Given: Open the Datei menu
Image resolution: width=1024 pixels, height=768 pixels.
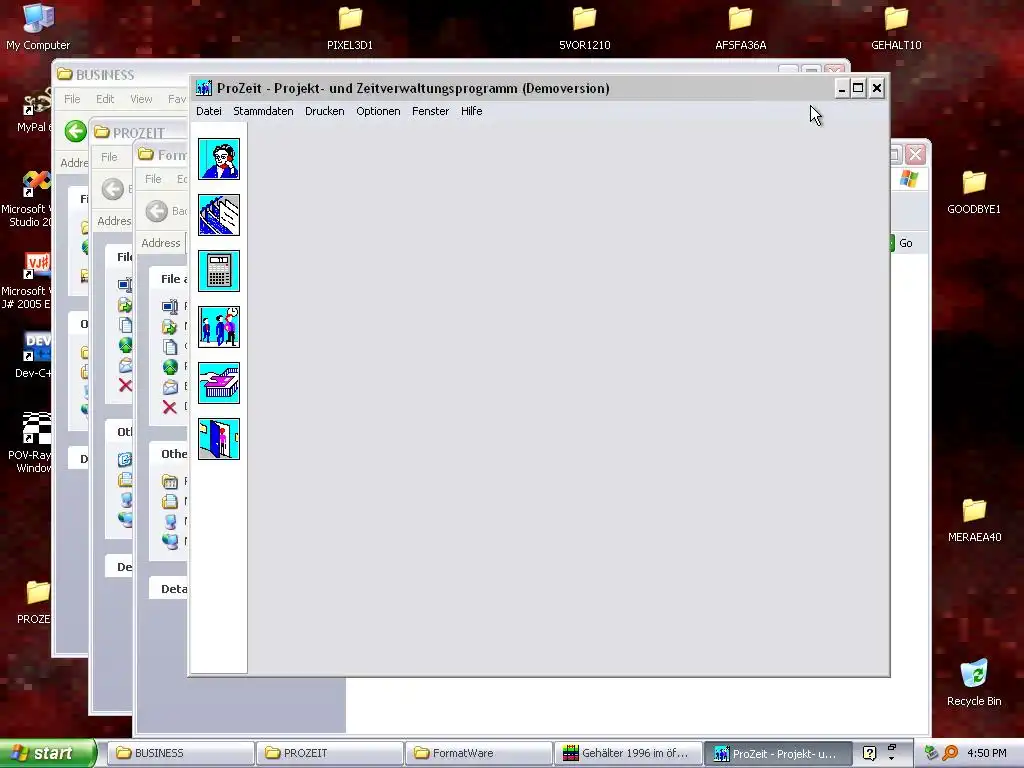Looking at the screenshot, I should [x=209, y=111].
